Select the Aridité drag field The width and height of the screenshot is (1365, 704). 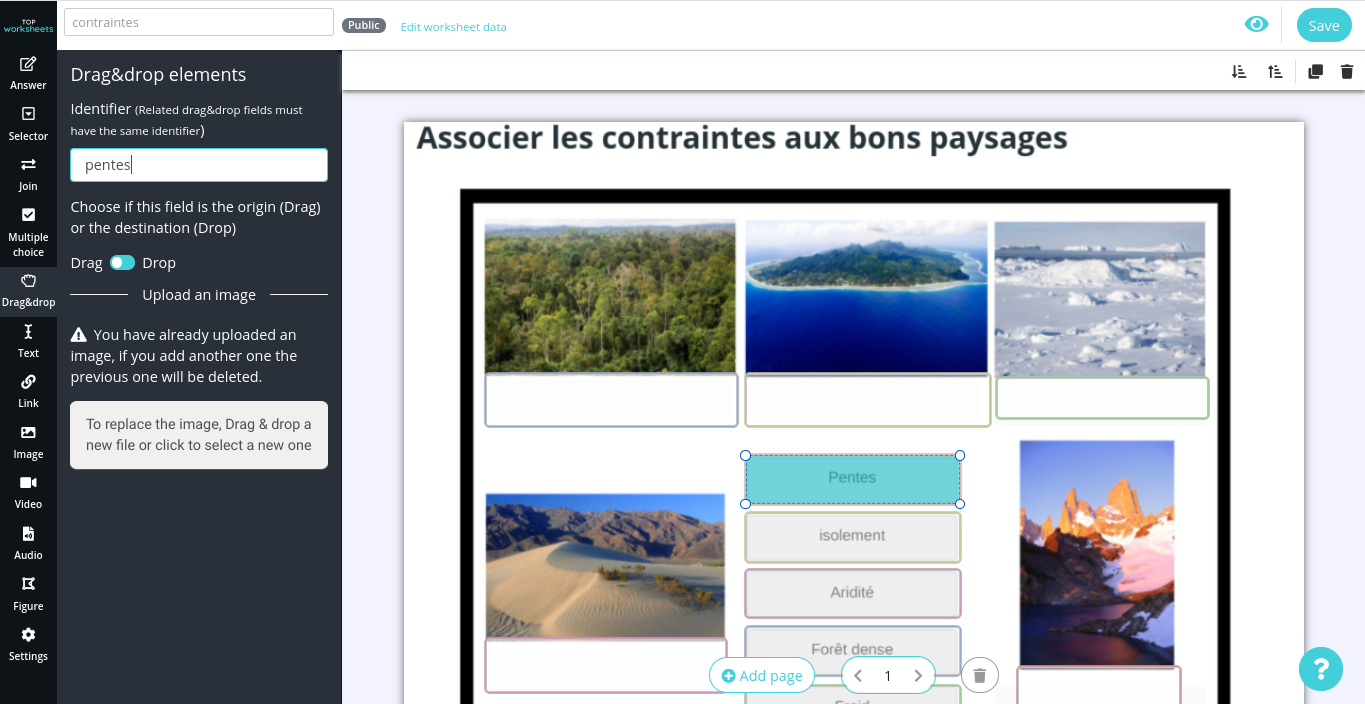pos(853,594)
